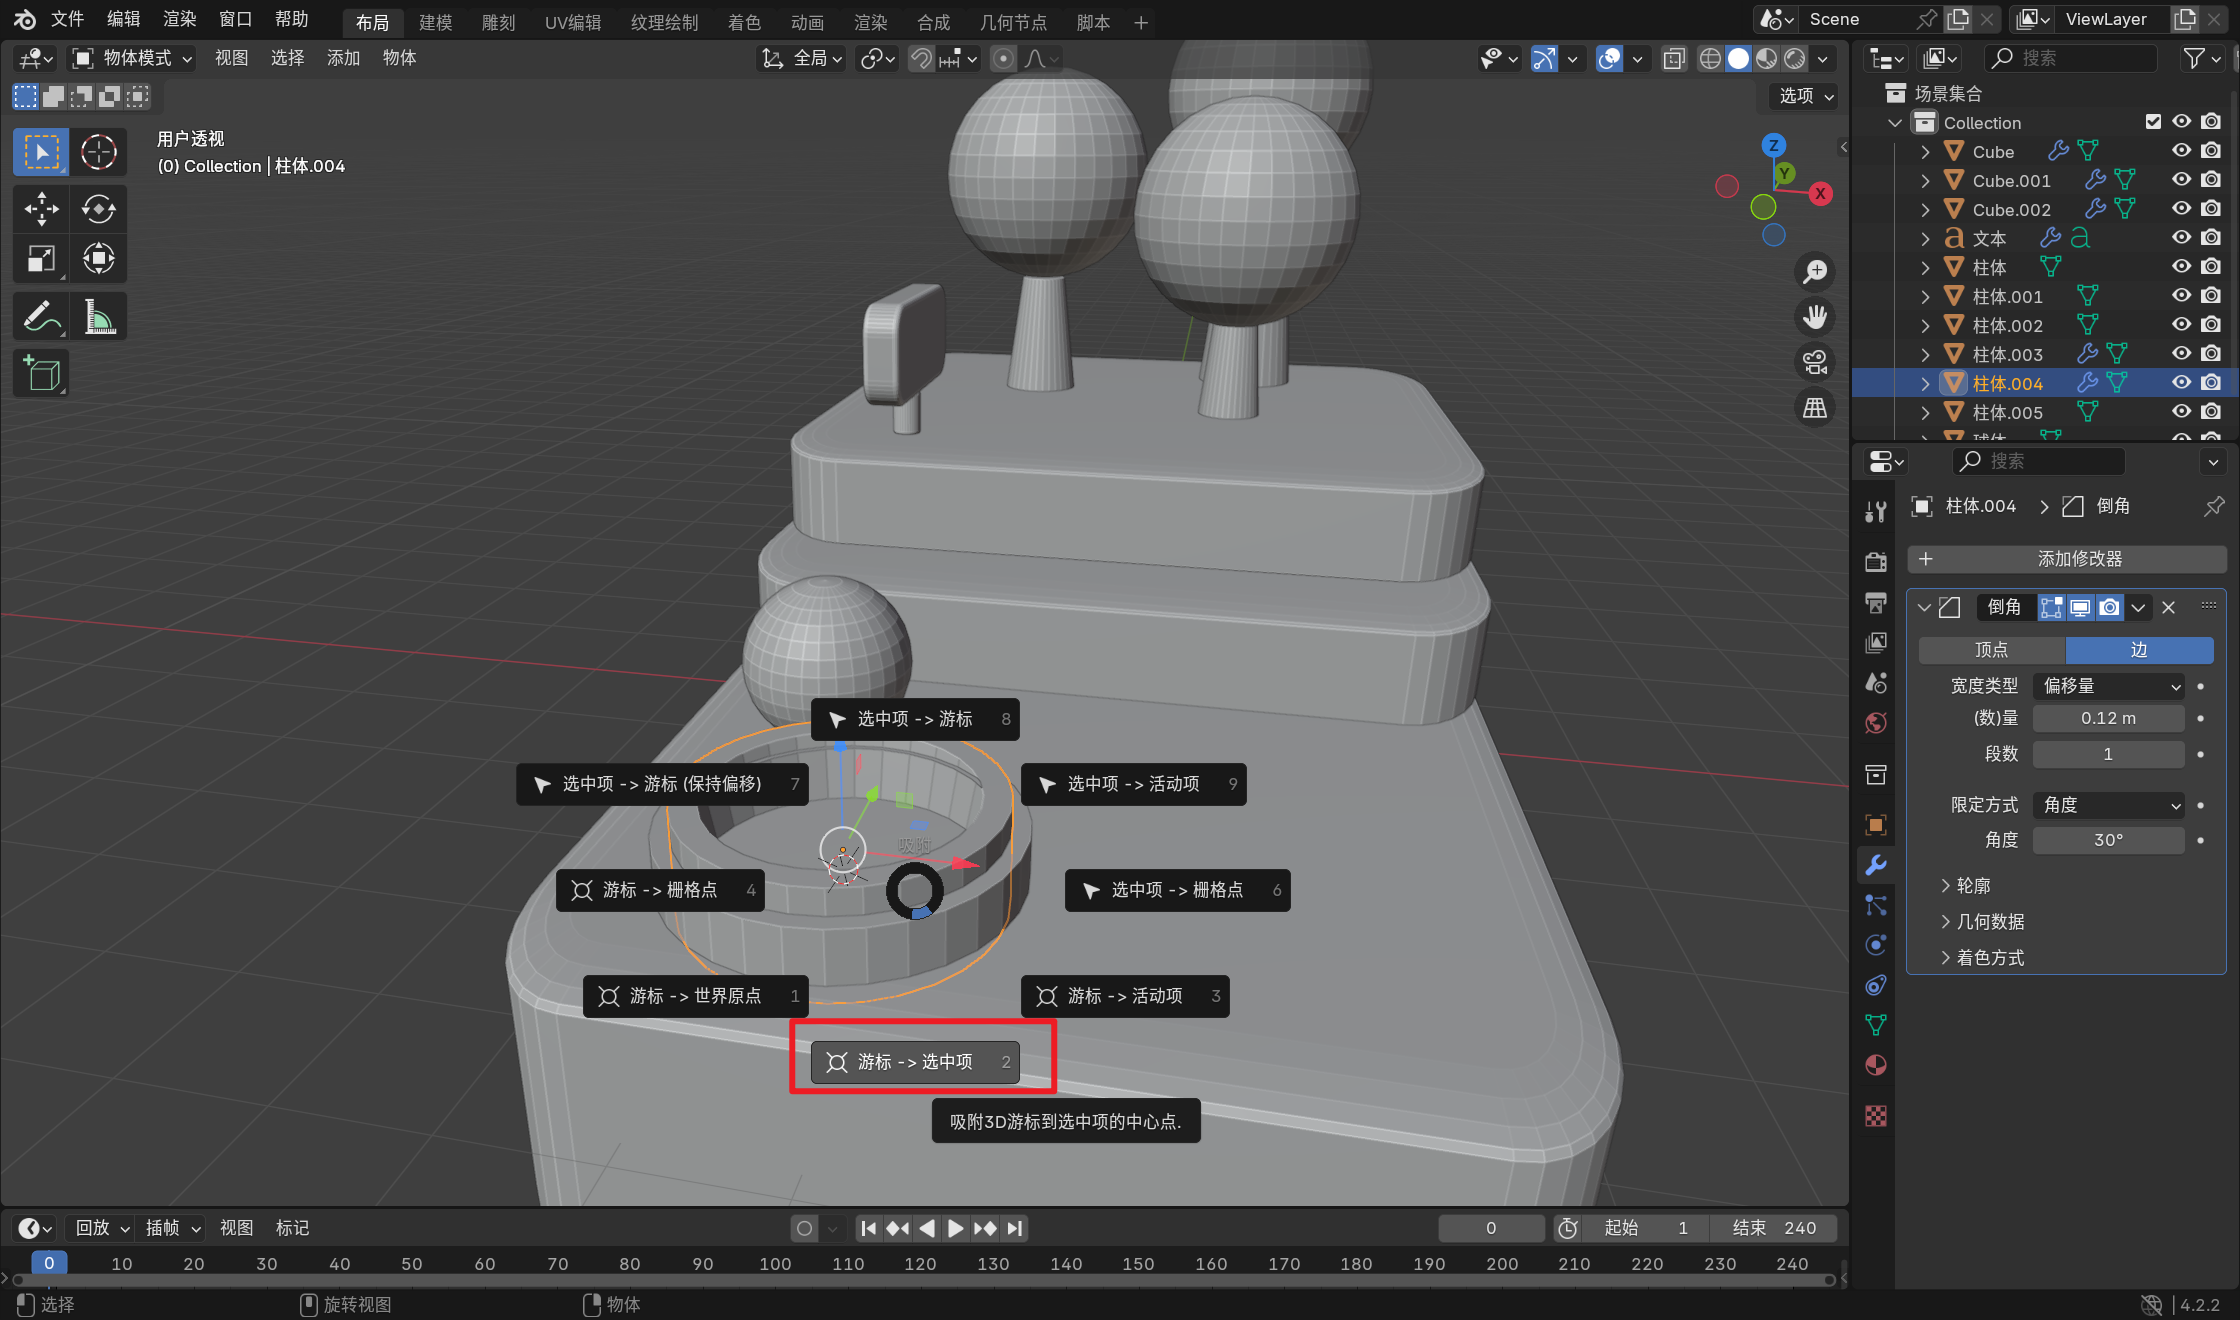The height and width of the screenshot is (1320, 2240).
Task: Select the Rotate tool icon
Action: (98, 209)
